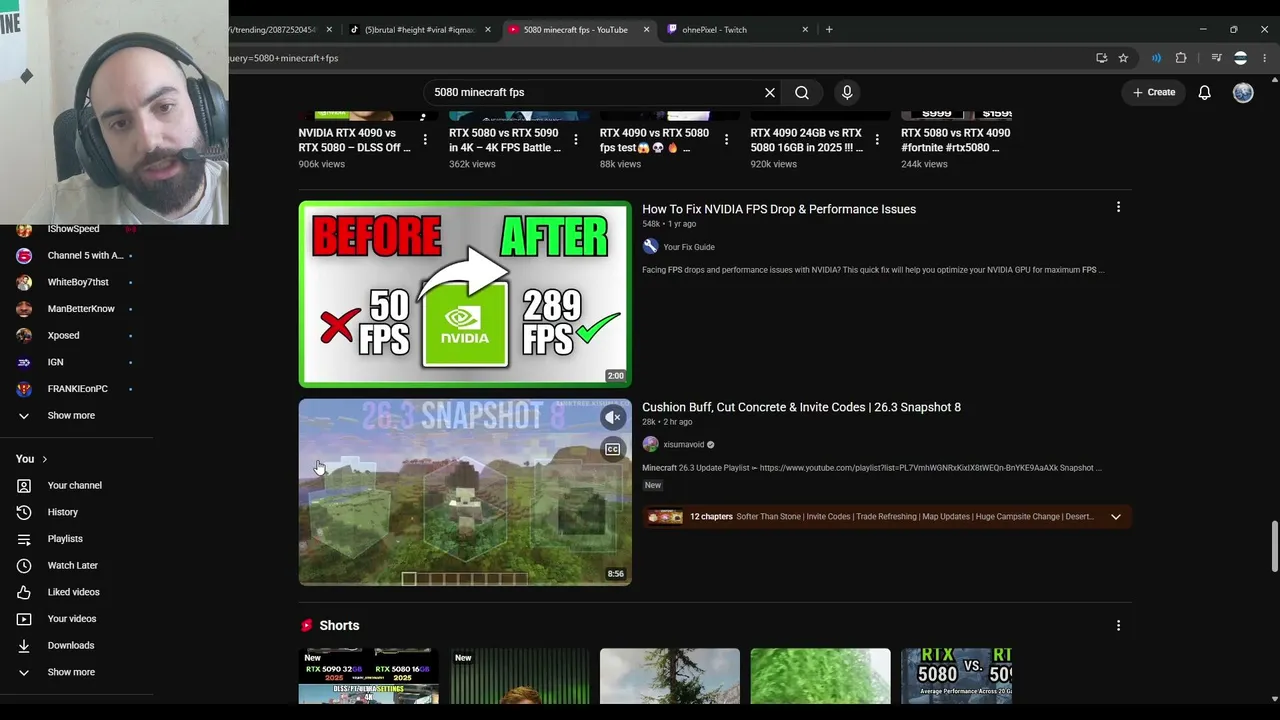Open the IGN subscription channel
The image size is (1280, 720).
55,362
